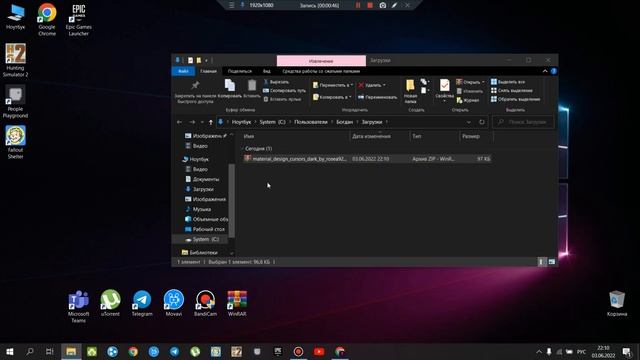Click the Bandicam desktop icon
Image resolution: width=640 pixels, height=360 pixels.
coord(205,303)
